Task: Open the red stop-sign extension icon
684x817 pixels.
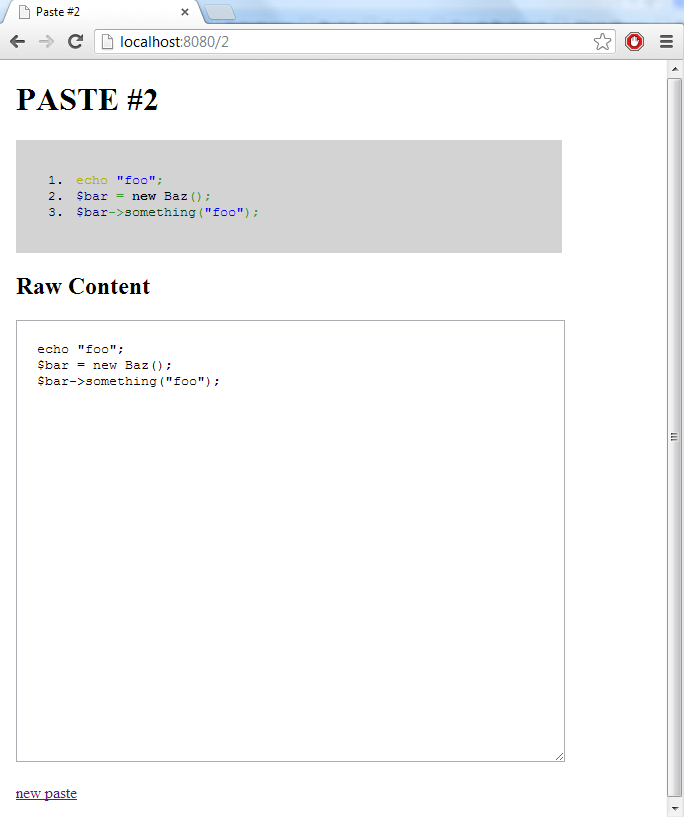Action: pyautogui.click(x=634, y=41)
